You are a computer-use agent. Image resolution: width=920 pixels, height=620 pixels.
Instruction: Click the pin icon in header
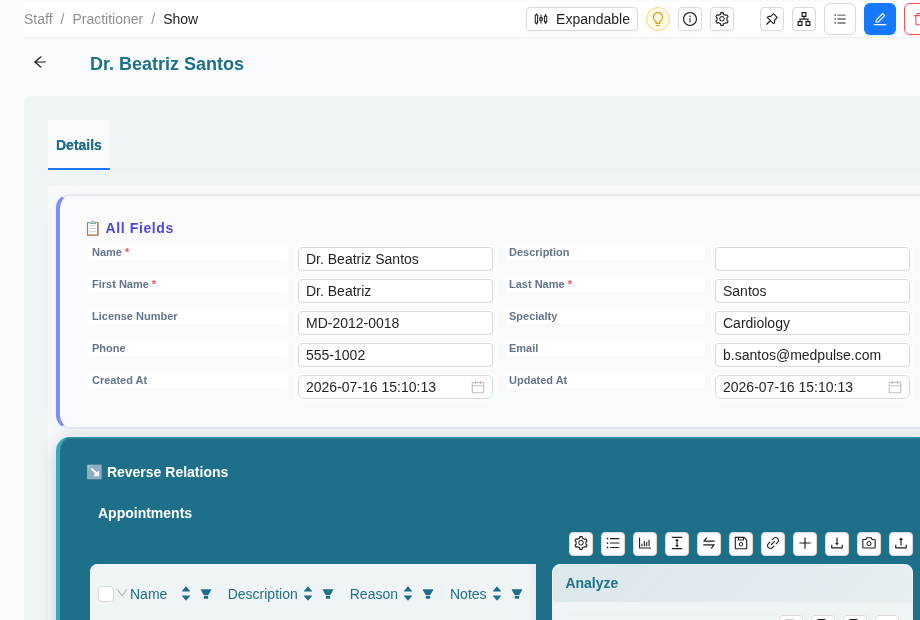tap(772, 19)
